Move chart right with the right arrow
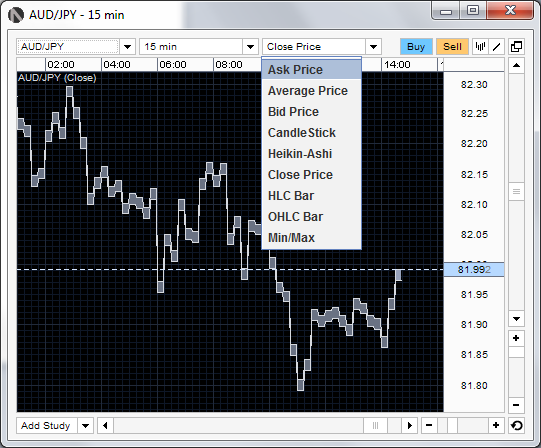Viewport: 541px width, 448px height. [x=410, y=425]
